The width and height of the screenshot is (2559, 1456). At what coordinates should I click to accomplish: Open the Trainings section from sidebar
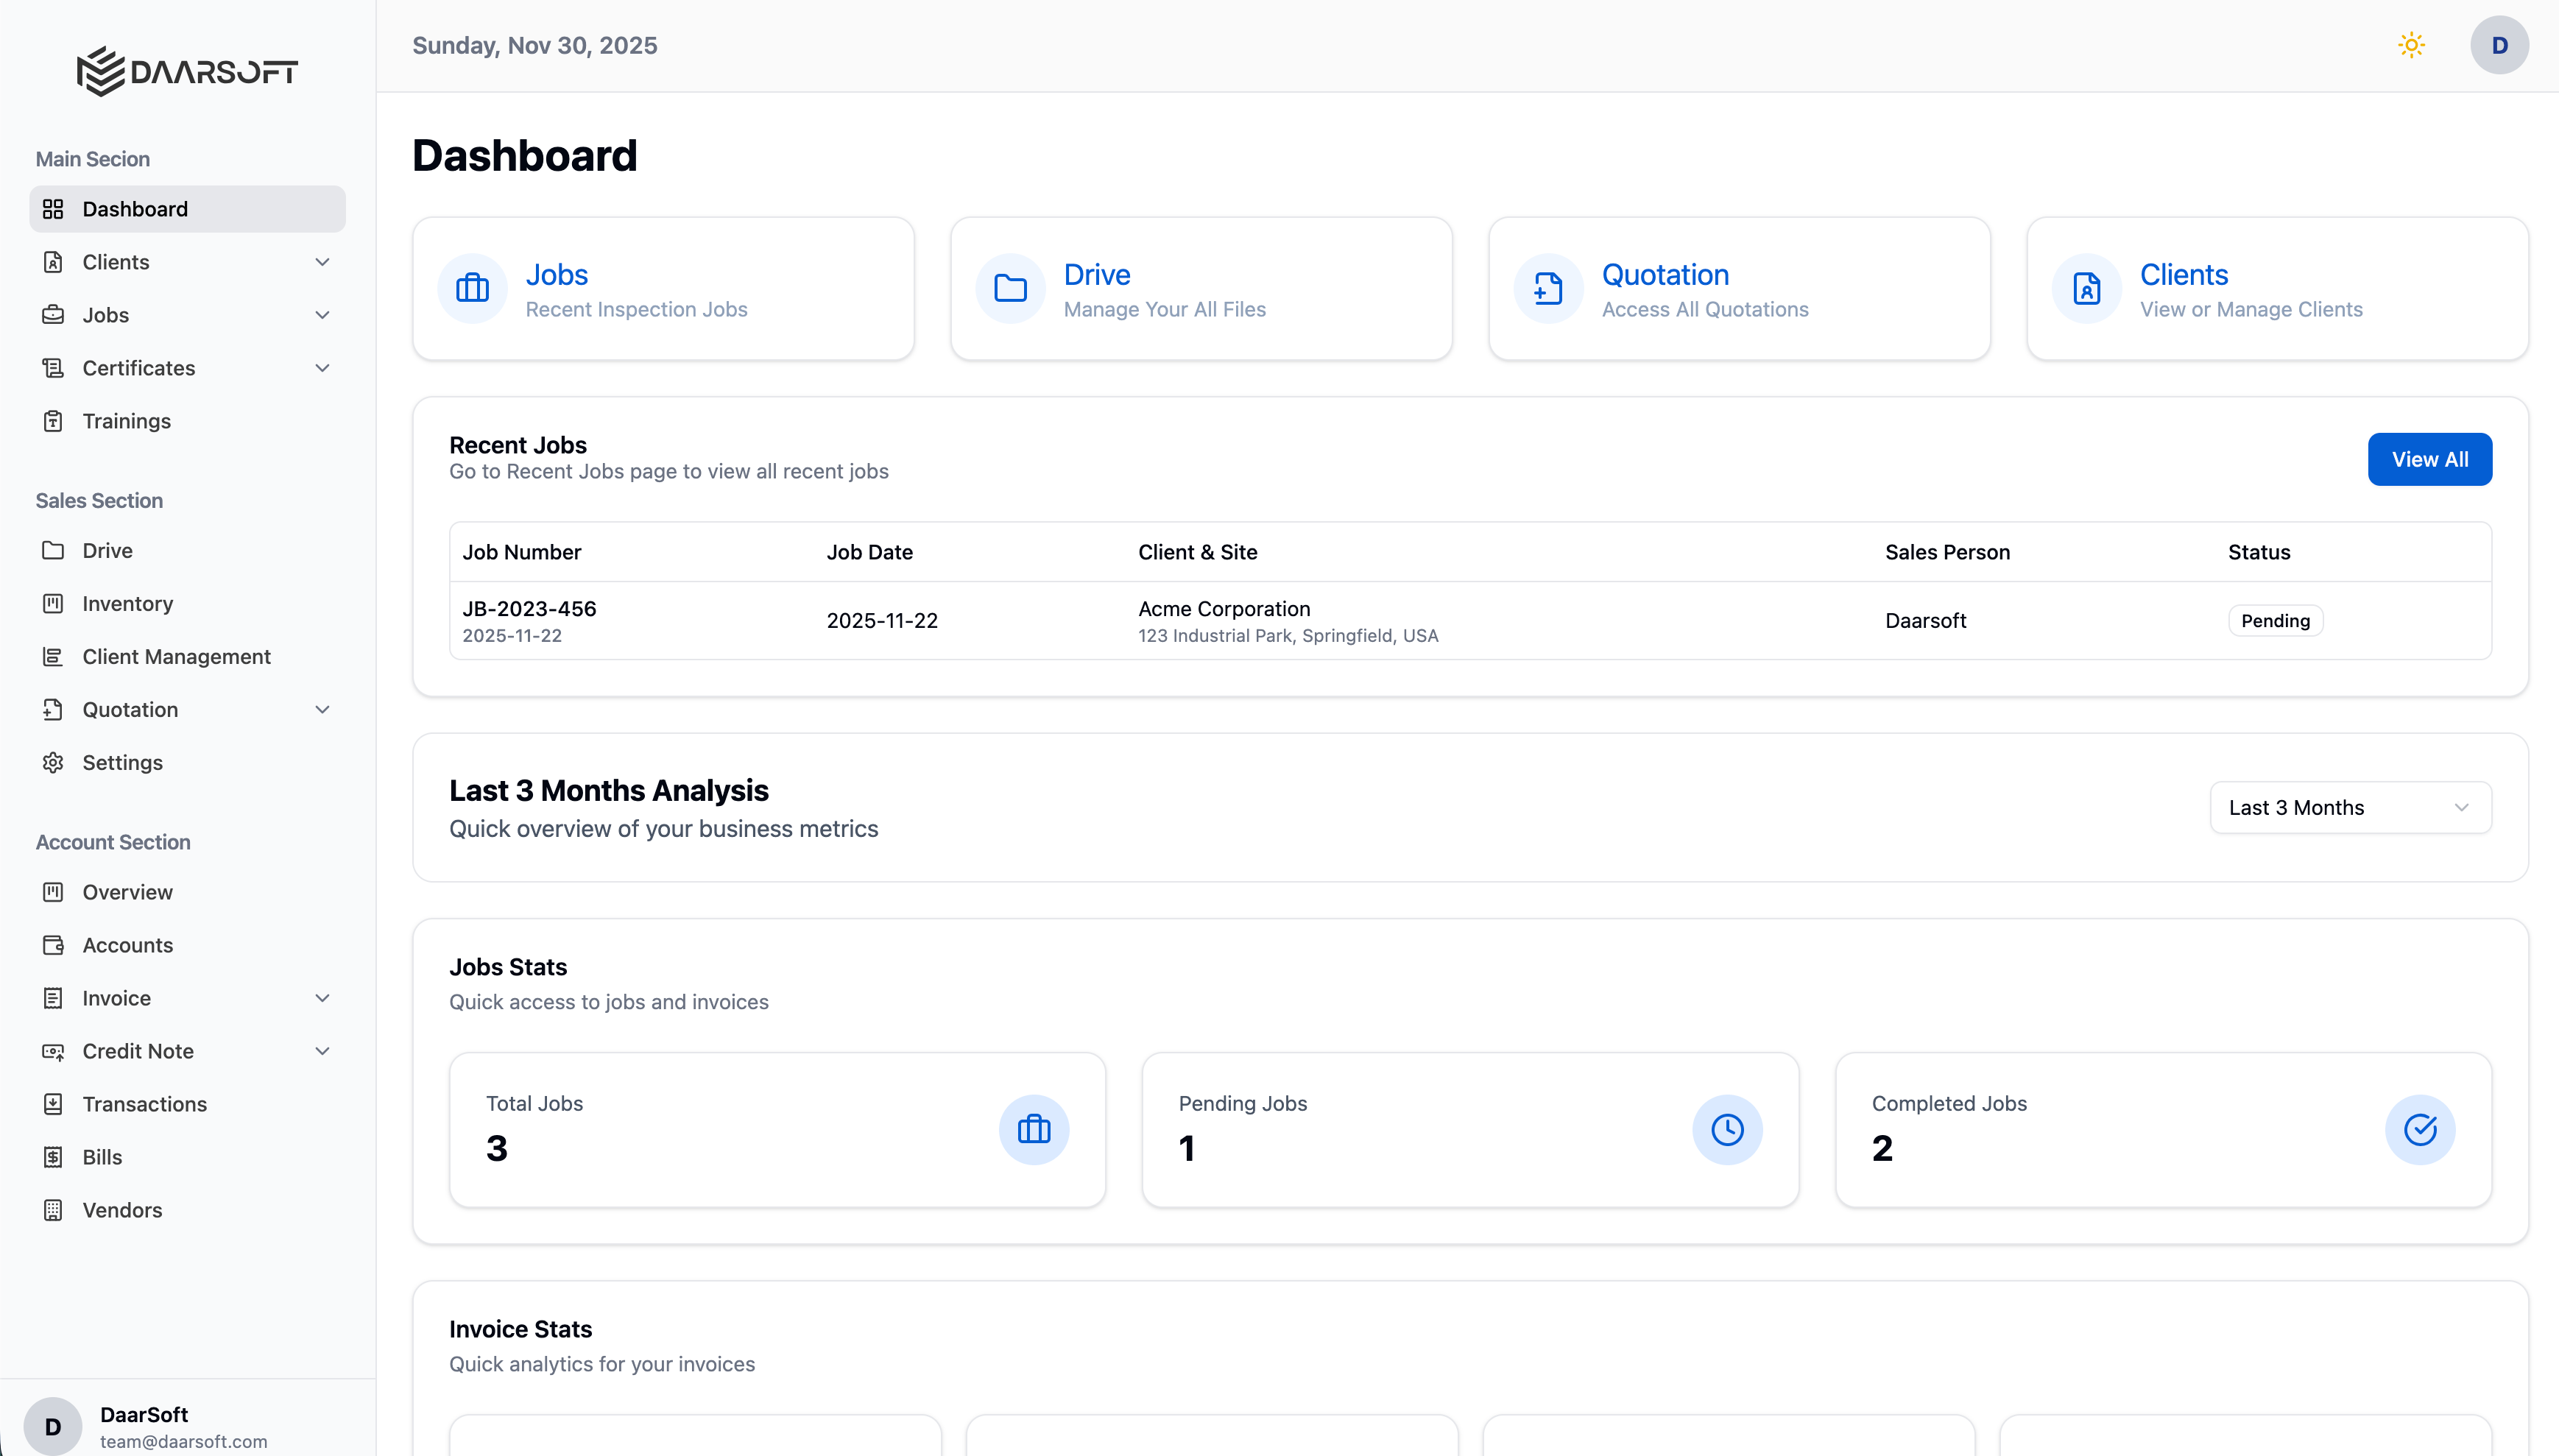(128, 421)
